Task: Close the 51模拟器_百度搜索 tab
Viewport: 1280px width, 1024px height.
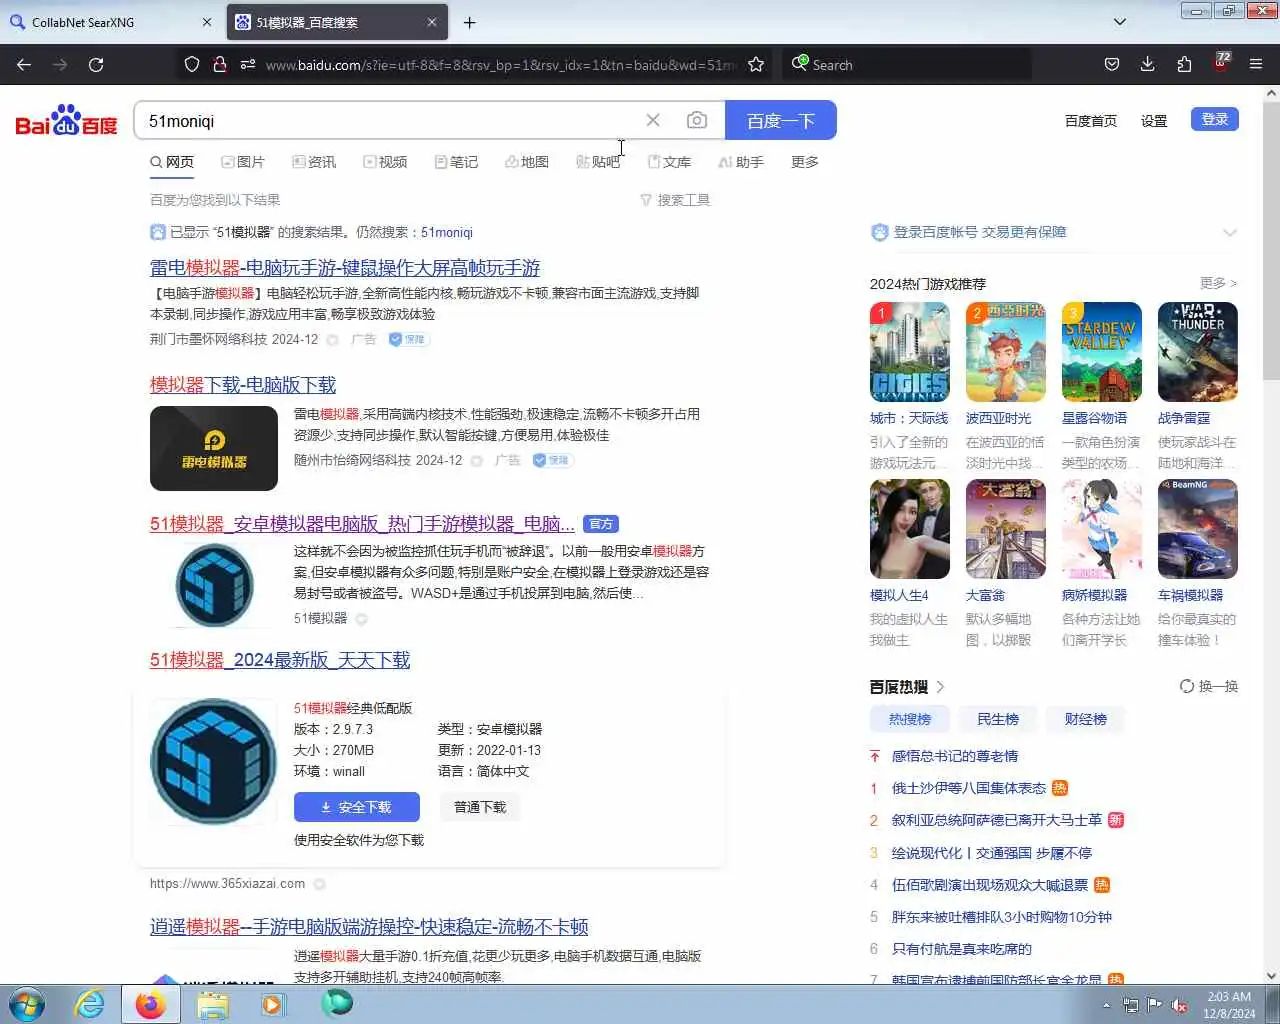Action: pos(432,22)
